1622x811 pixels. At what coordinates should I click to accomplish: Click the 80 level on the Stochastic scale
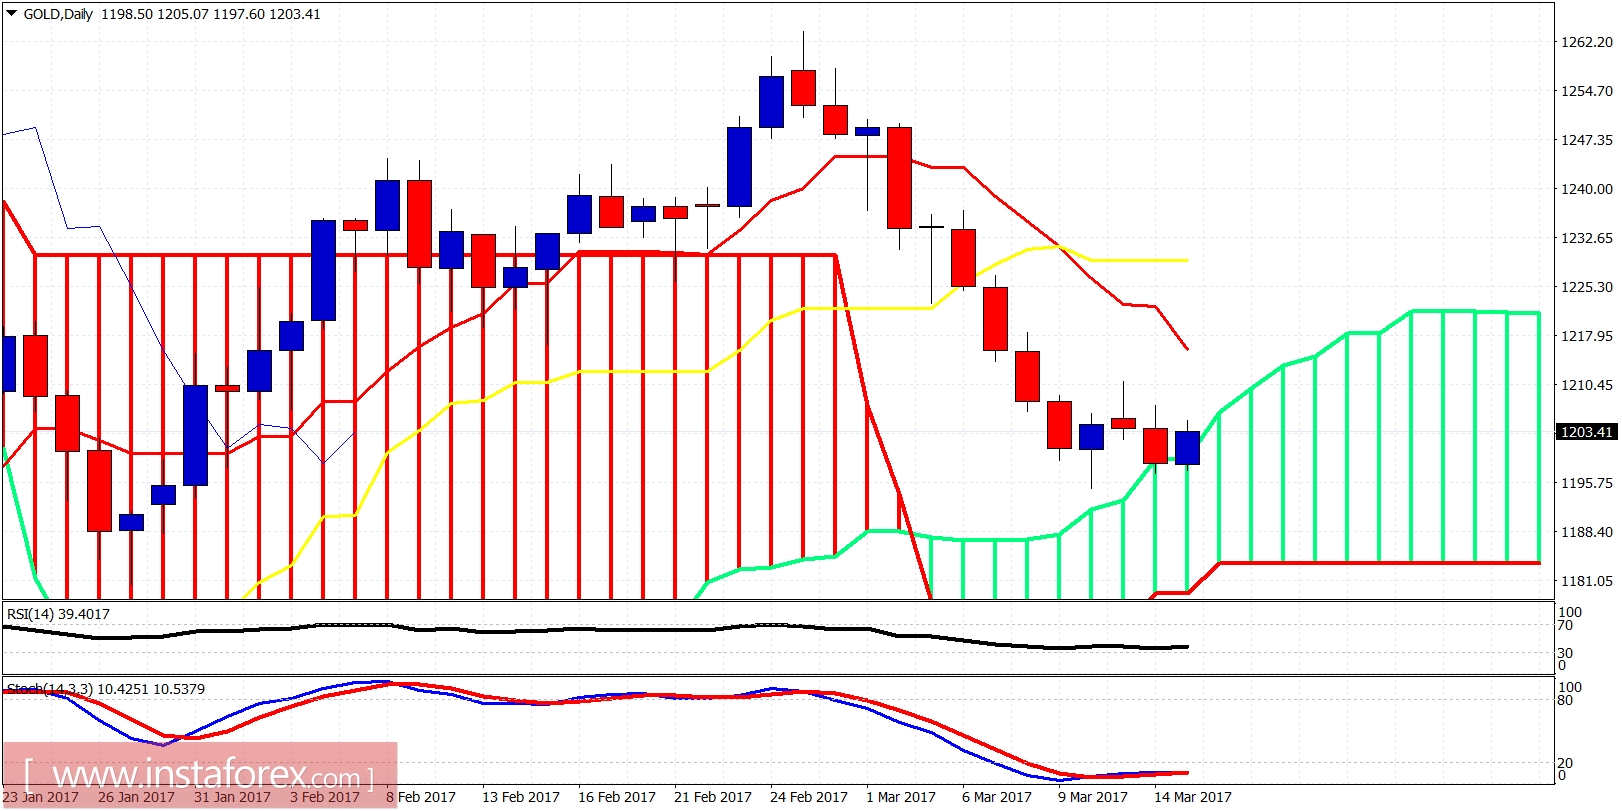click(1565, 700)
